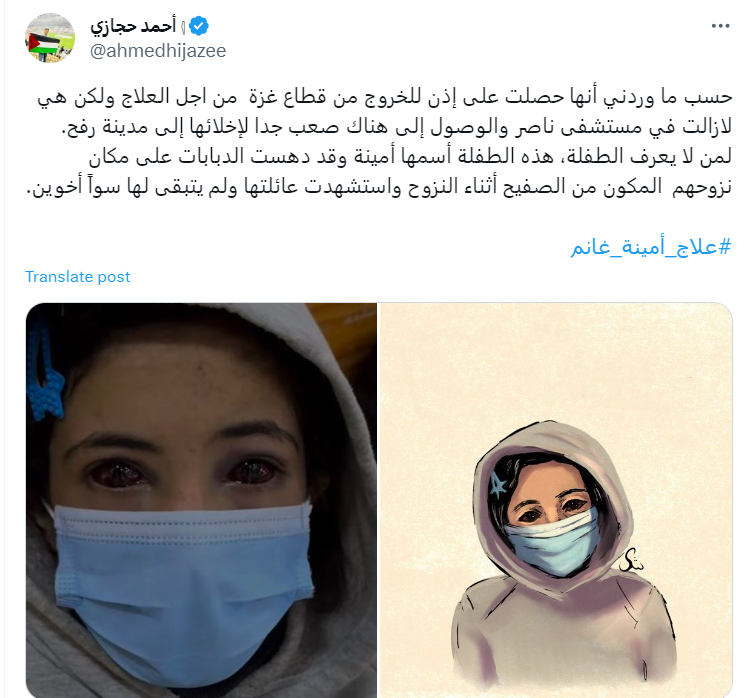This screenshot has height=698, width=747.
Task: Click the drawn face mask in the illustration
Action: click(552, 541)
